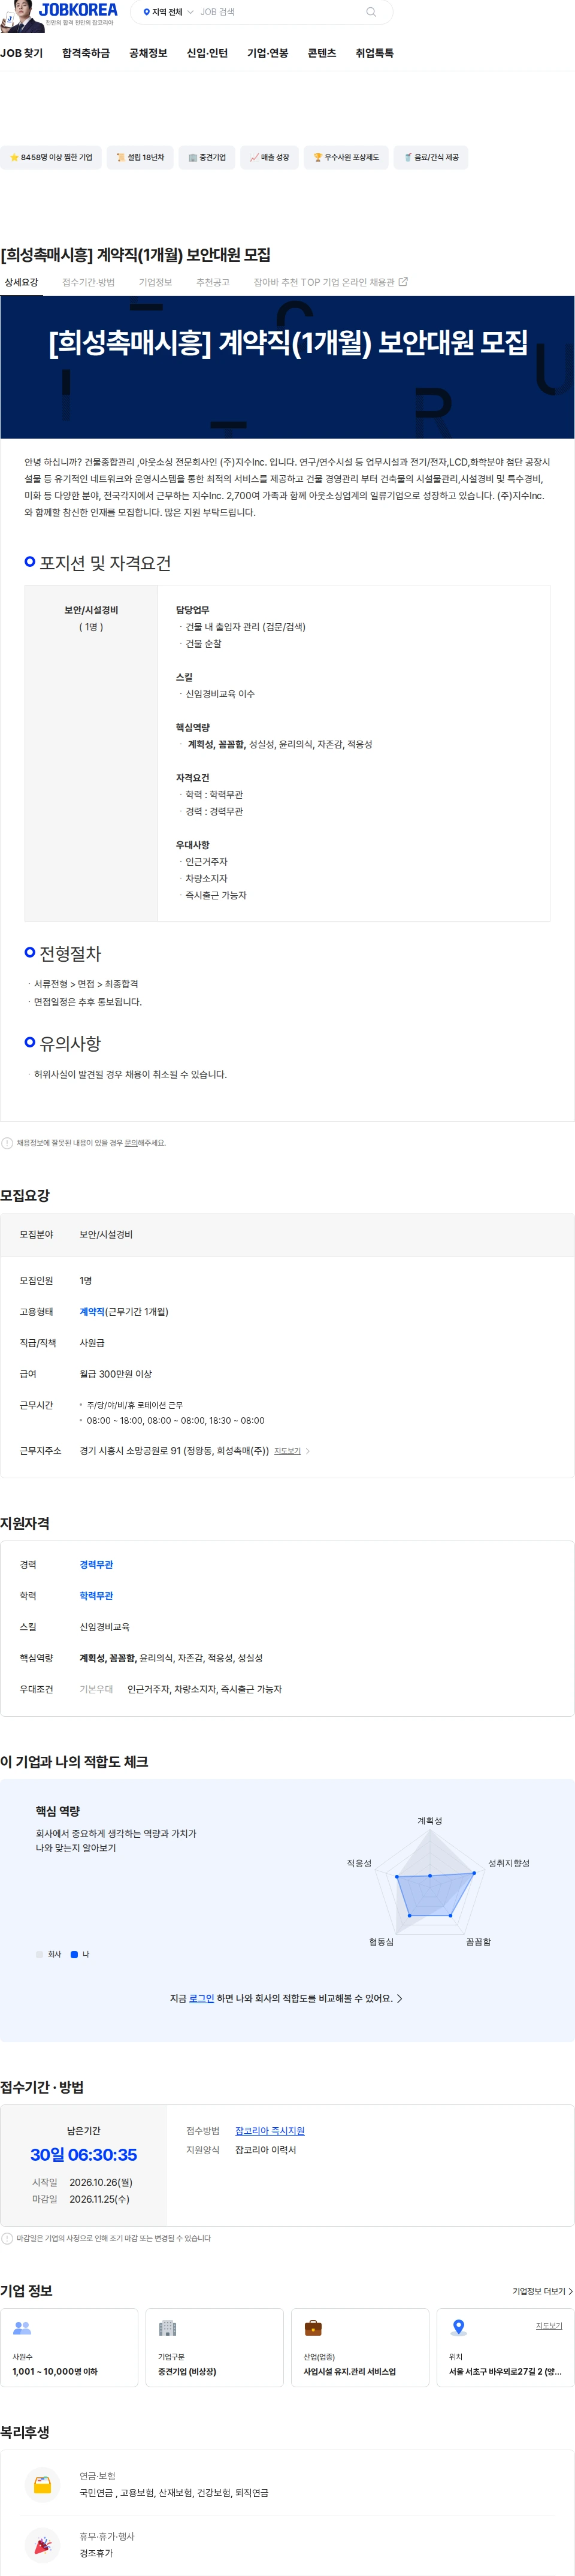
Task: Click the 로그인 link in 적합도 section
Action: pyautogui.click(x=202, y=1998)
